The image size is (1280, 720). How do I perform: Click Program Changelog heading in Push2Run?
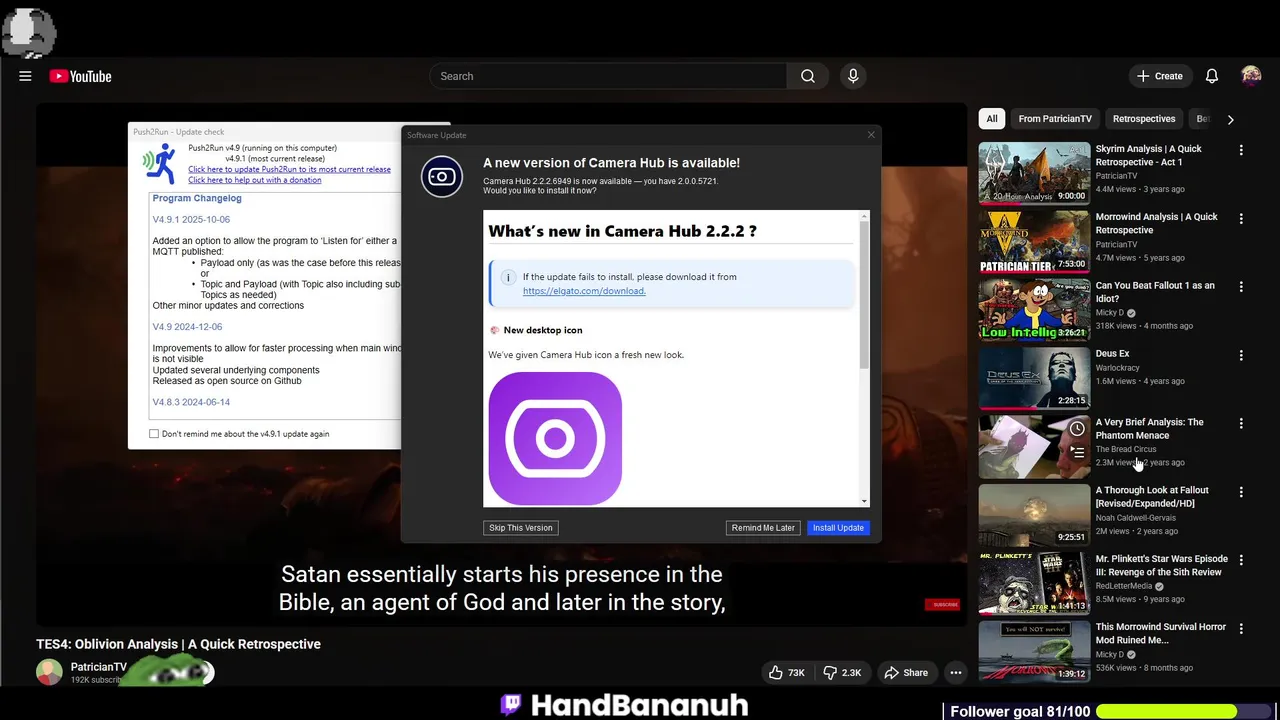coord(197,198)
